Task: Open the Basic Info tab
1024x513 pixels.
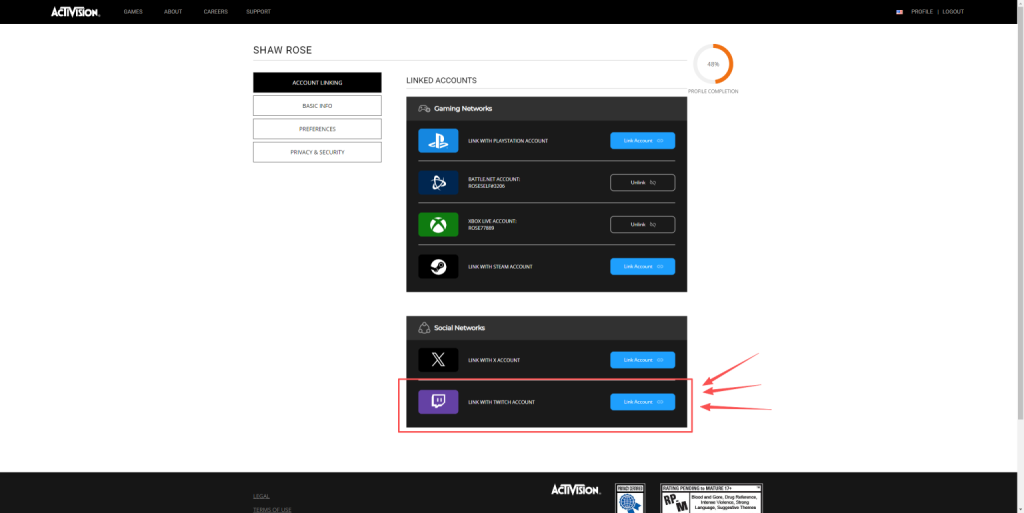Action: 317,106
